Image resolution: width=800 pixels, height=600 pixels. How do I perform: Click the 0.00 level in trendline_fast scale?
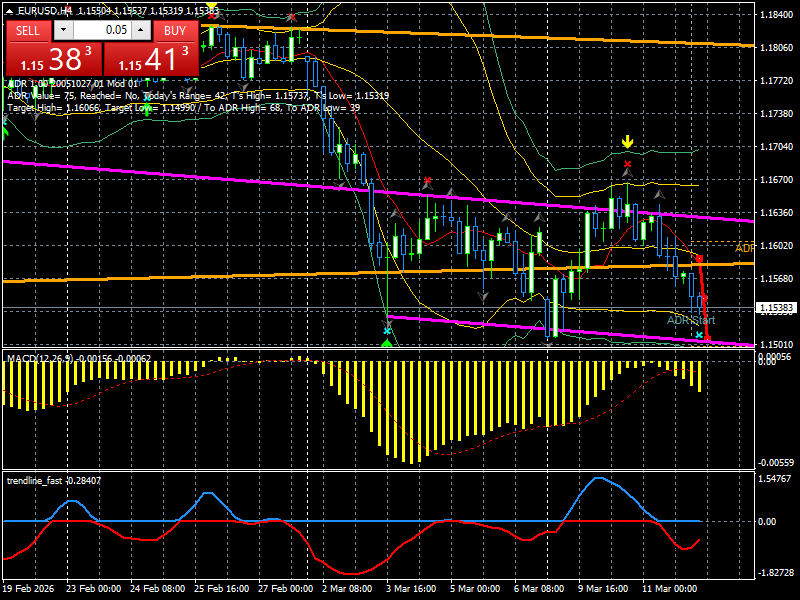click(767, 521)
